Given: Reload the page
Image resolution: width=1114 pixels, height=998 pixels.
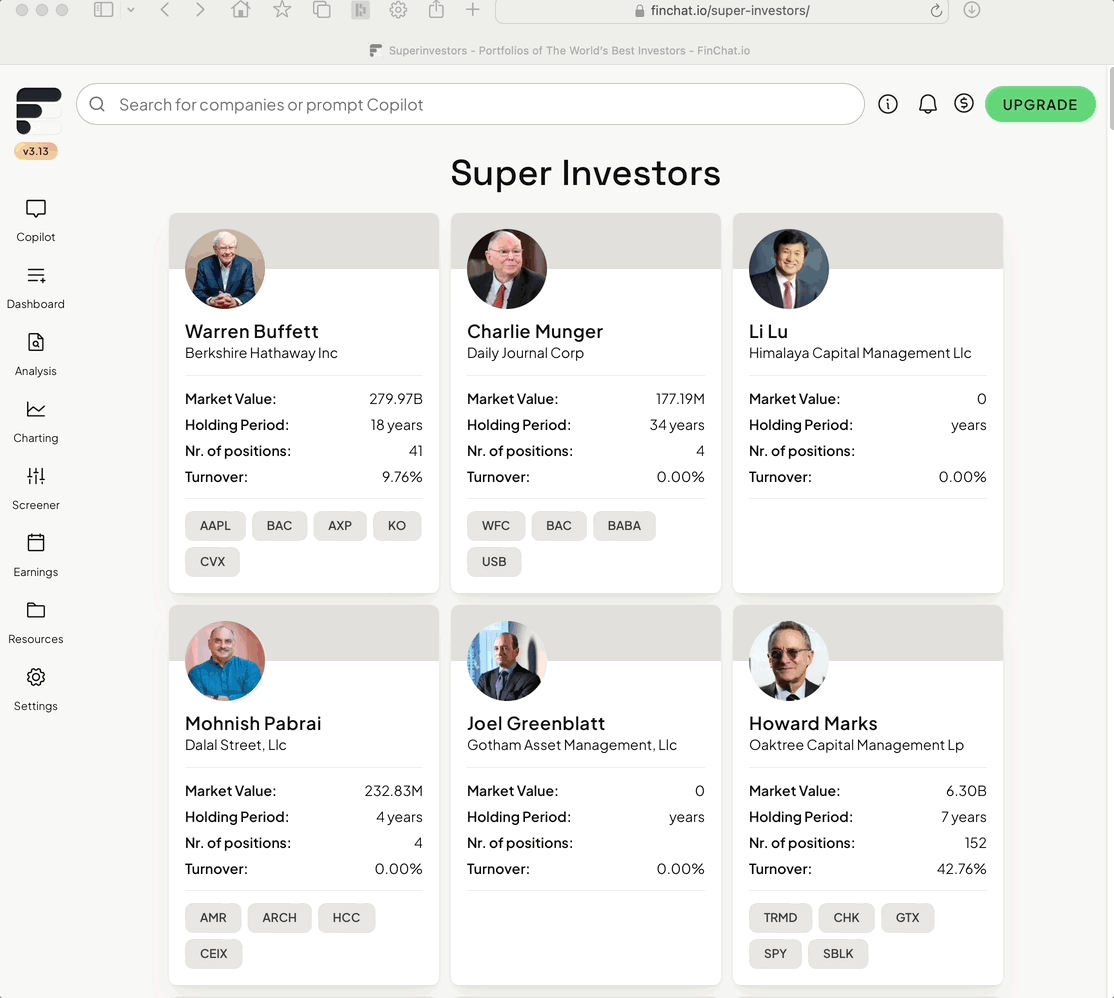Looking at the screenshot, I should coord(936,11).
